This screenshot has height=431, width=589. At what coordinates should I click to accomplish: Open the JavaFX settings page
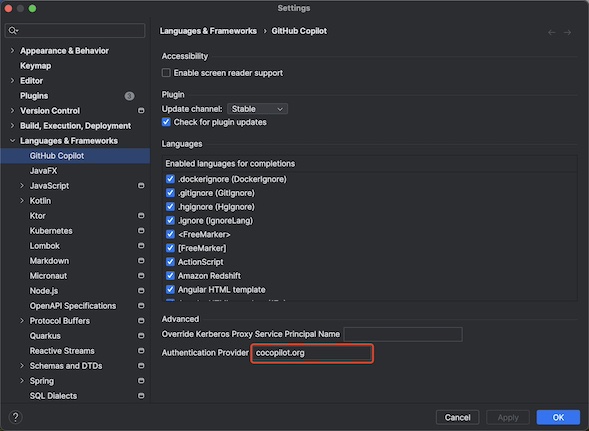pyautogui.click(x=44, y=171)
